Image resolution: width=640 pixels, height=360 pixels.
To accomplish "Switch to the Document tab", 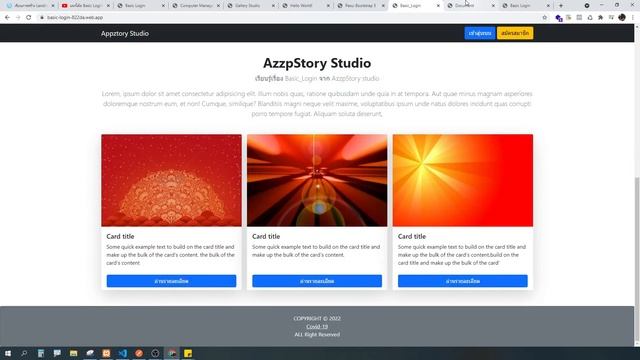I will [x=471, y=6].
